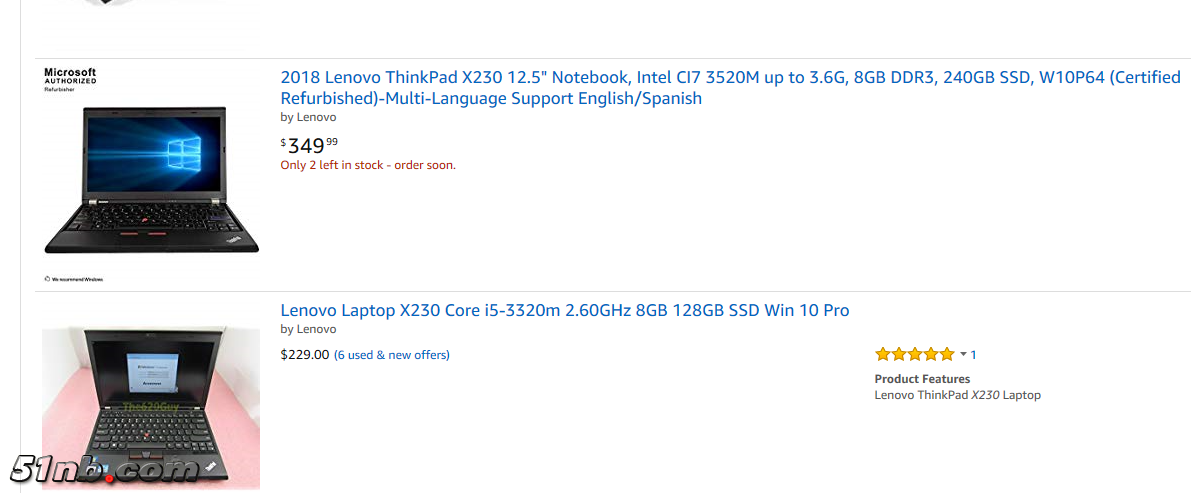Click the Microsoft Authorized Refurbisher badge
Viewport: 1191px width, 493px height.
[x=70, y=79]
